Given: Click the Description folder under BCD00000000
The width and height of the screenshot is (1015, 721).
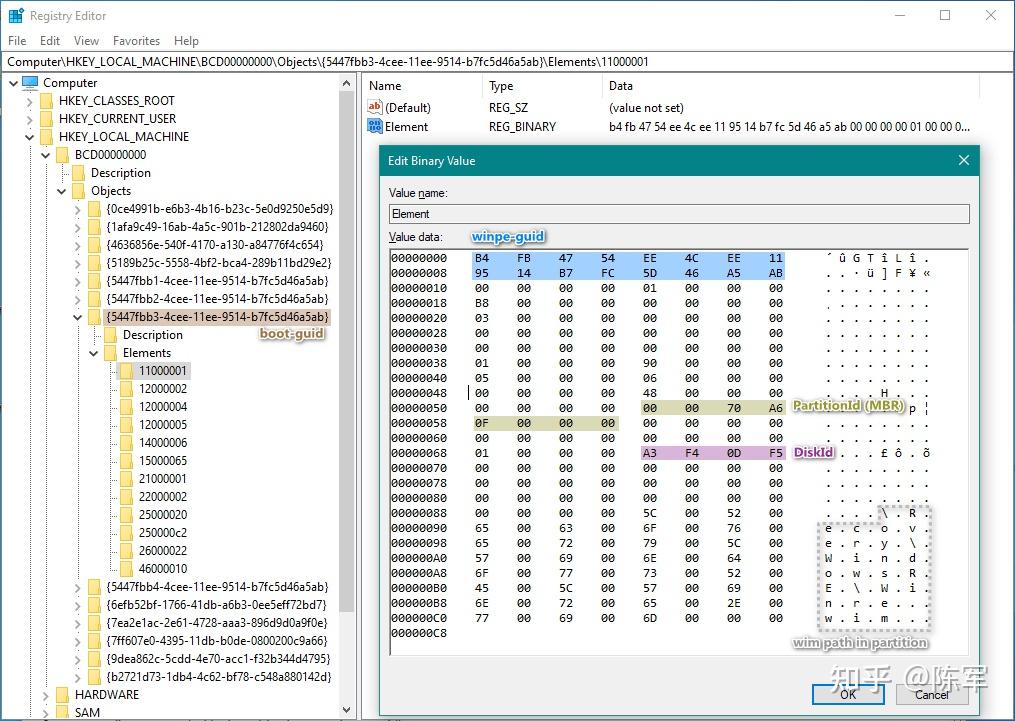Looking at the screenshot, I should (x=120, y=173).
